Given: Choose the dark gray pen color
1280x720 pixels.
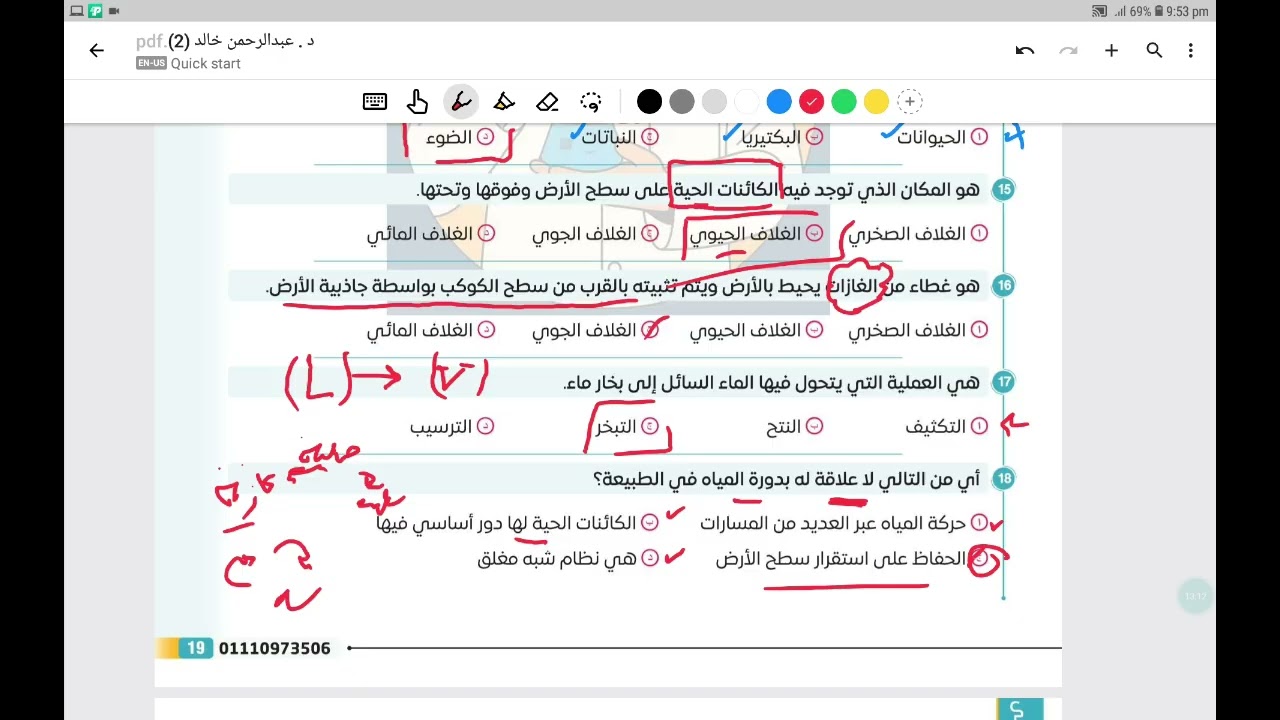Looking at the screenshot, I should pyautogui.click(x=682, y=101).
